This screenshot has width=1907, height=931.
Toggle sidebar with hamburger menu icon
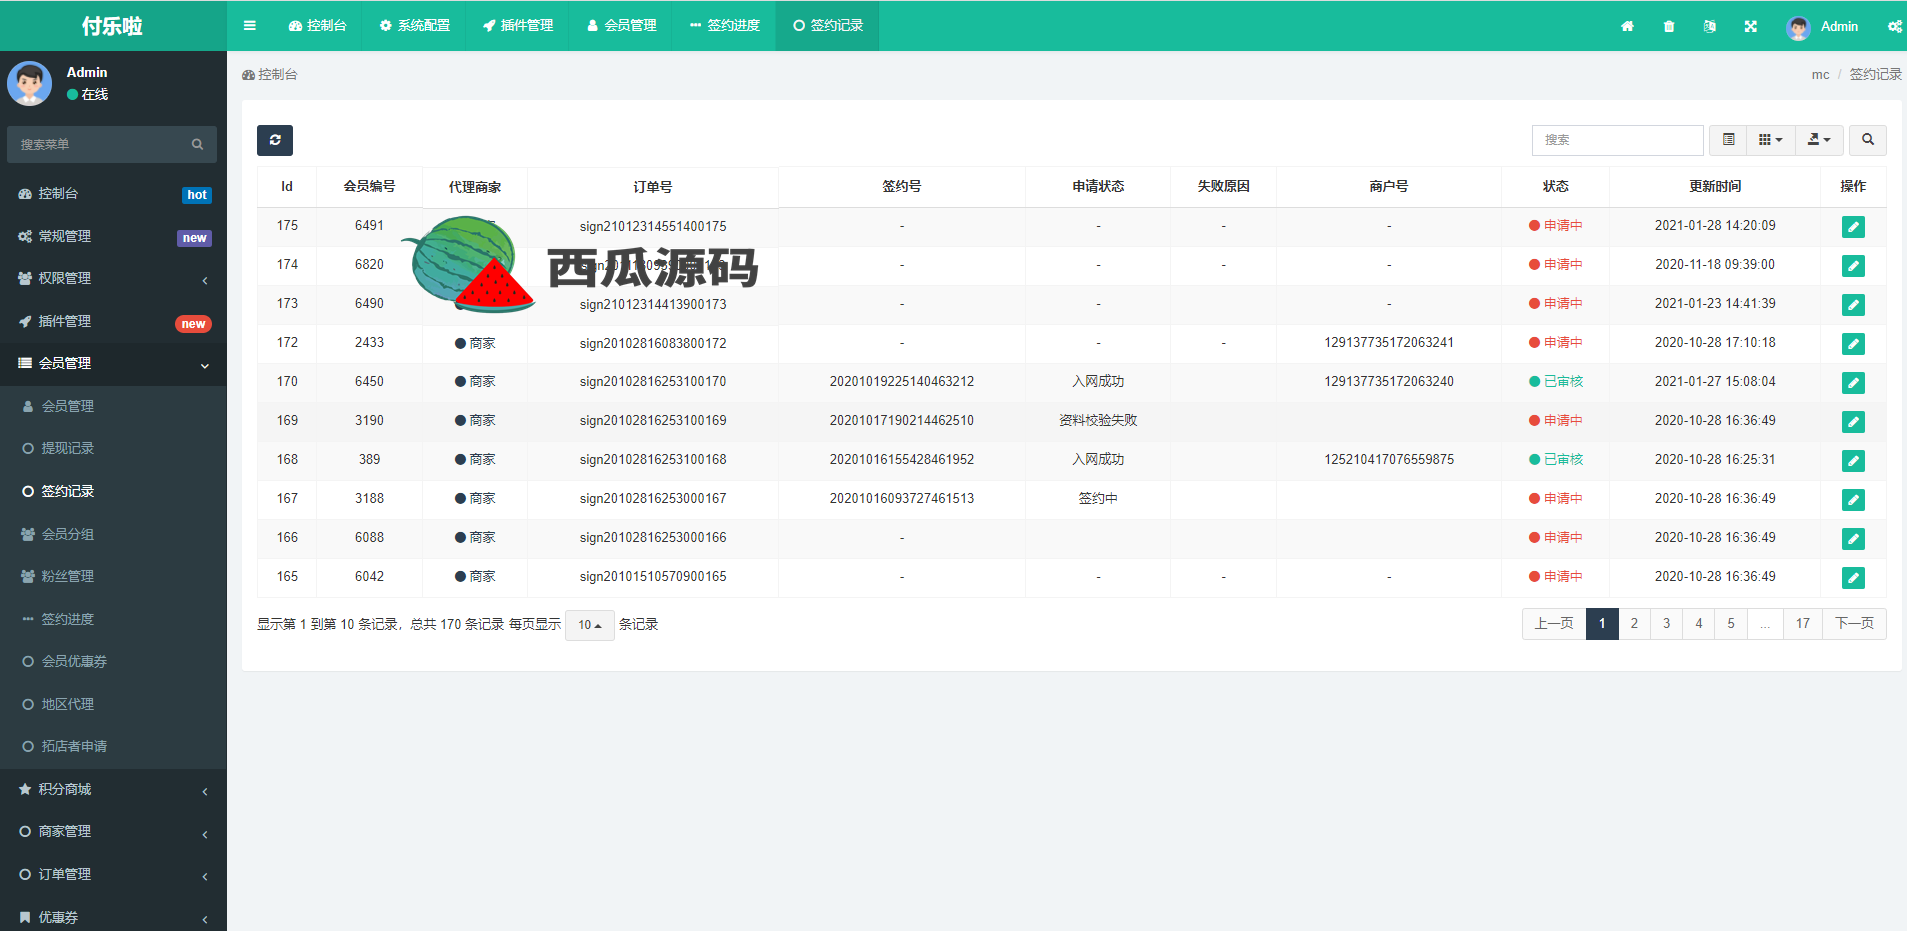249,26
